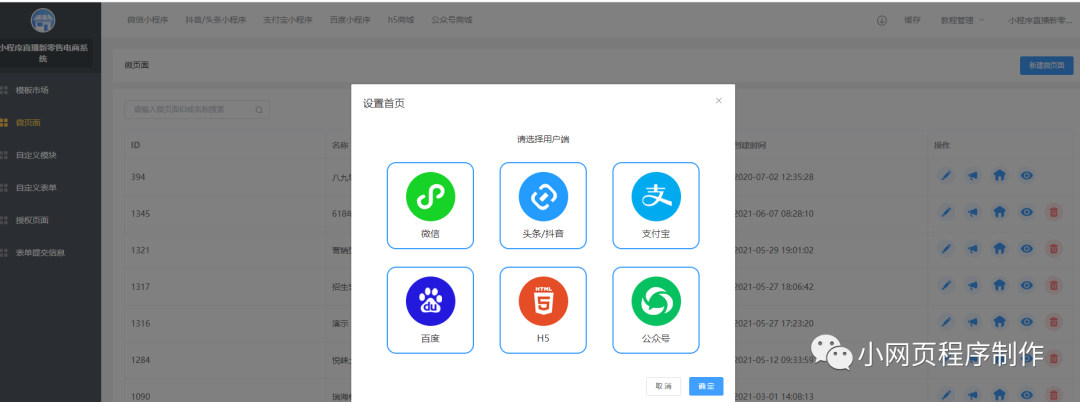Edit micro page ID 1317 with the pencil
This screenshot has width=1080, height=402.
[946, 286]
